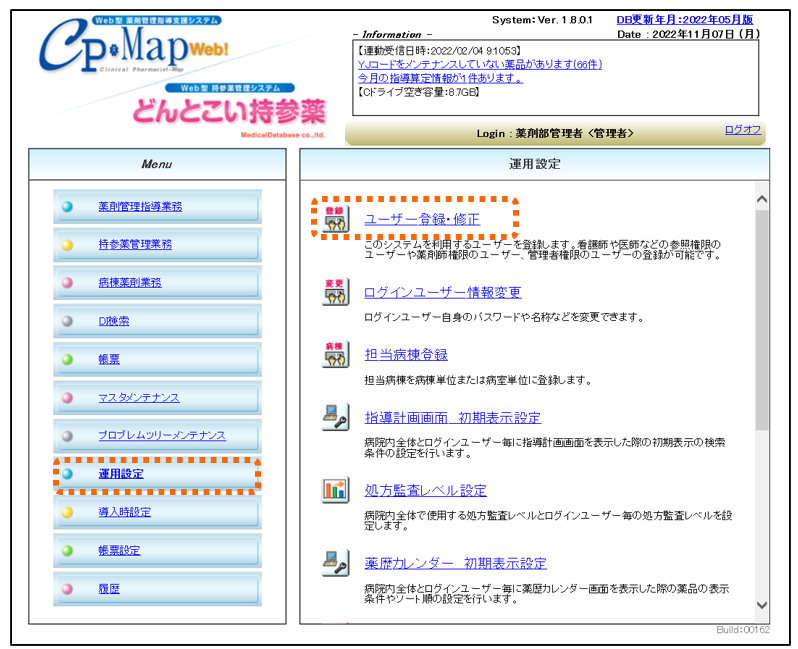This screenshot has height=649, width=798.
Task: Open the YJコード未メンテナンス薬品 information link
Action: pyautogui.click(x=479, y=64)
